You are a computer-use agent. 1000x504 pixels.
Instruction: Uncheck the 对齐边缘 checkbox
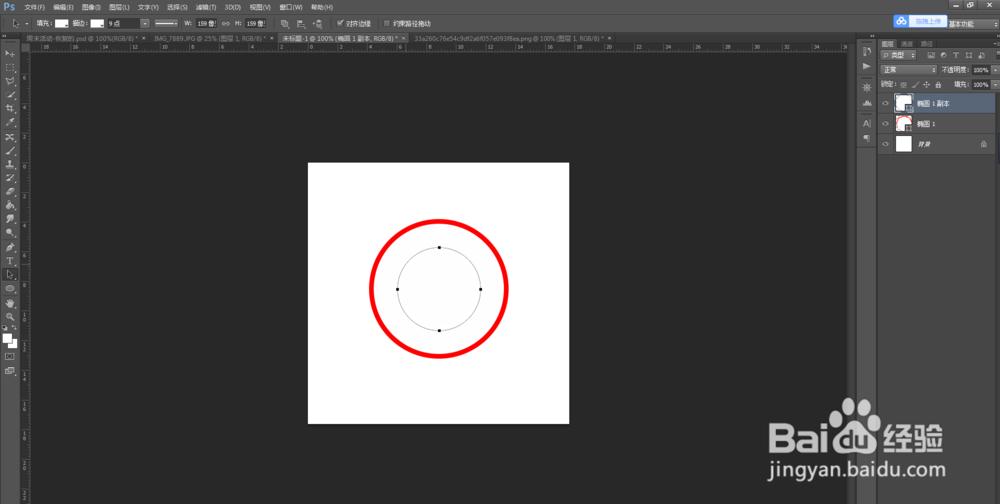pos(340,24)
